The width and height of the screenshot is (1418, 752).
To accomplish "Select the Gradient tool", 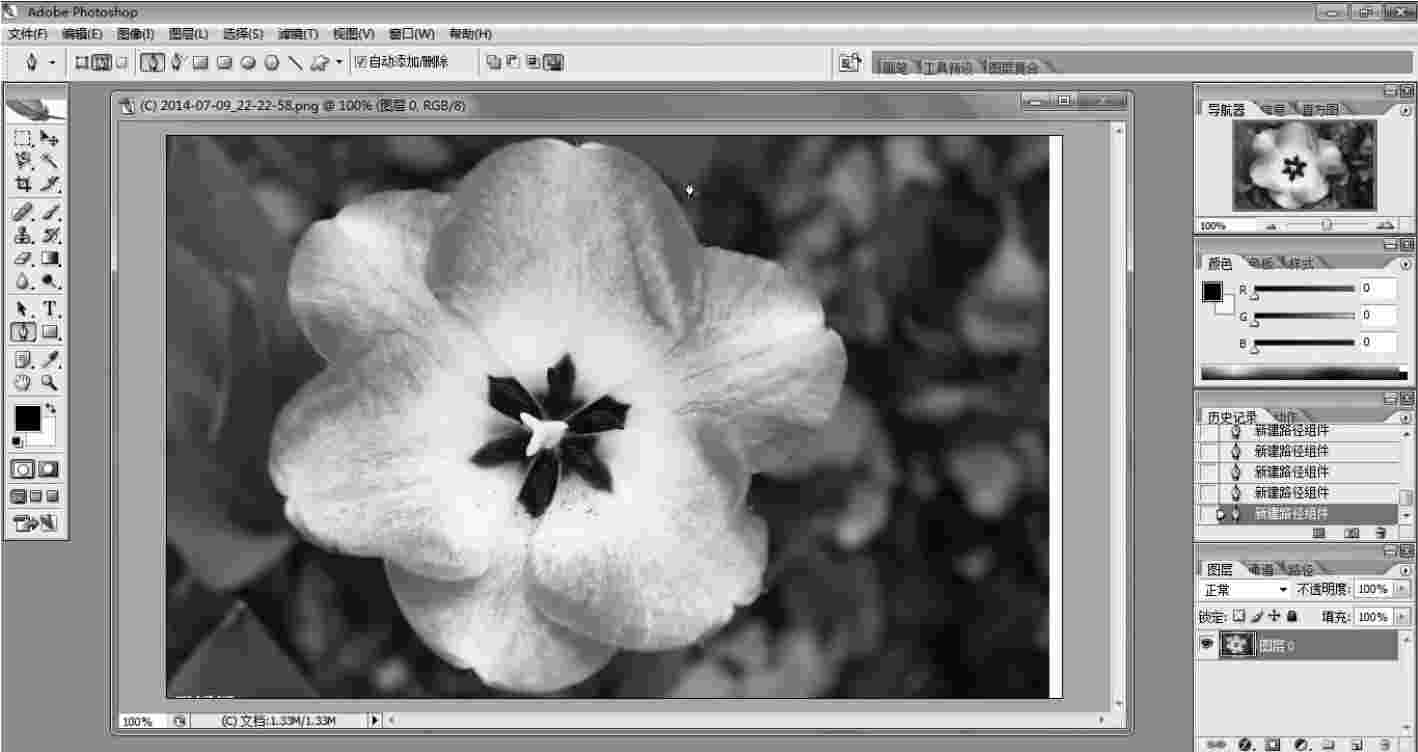I will (x=50, y=259).
